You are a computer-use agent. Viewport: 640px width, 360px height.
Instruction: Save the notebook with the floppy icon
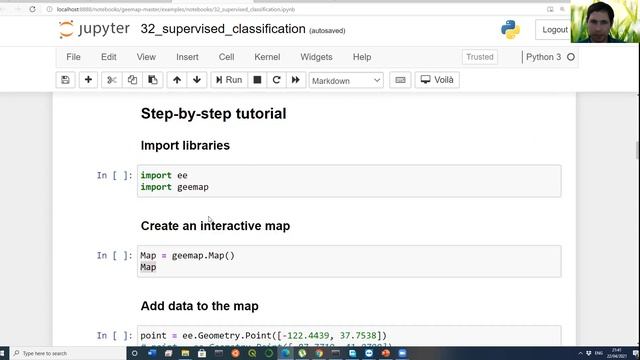pyautogui.click(x=65, y=80)
